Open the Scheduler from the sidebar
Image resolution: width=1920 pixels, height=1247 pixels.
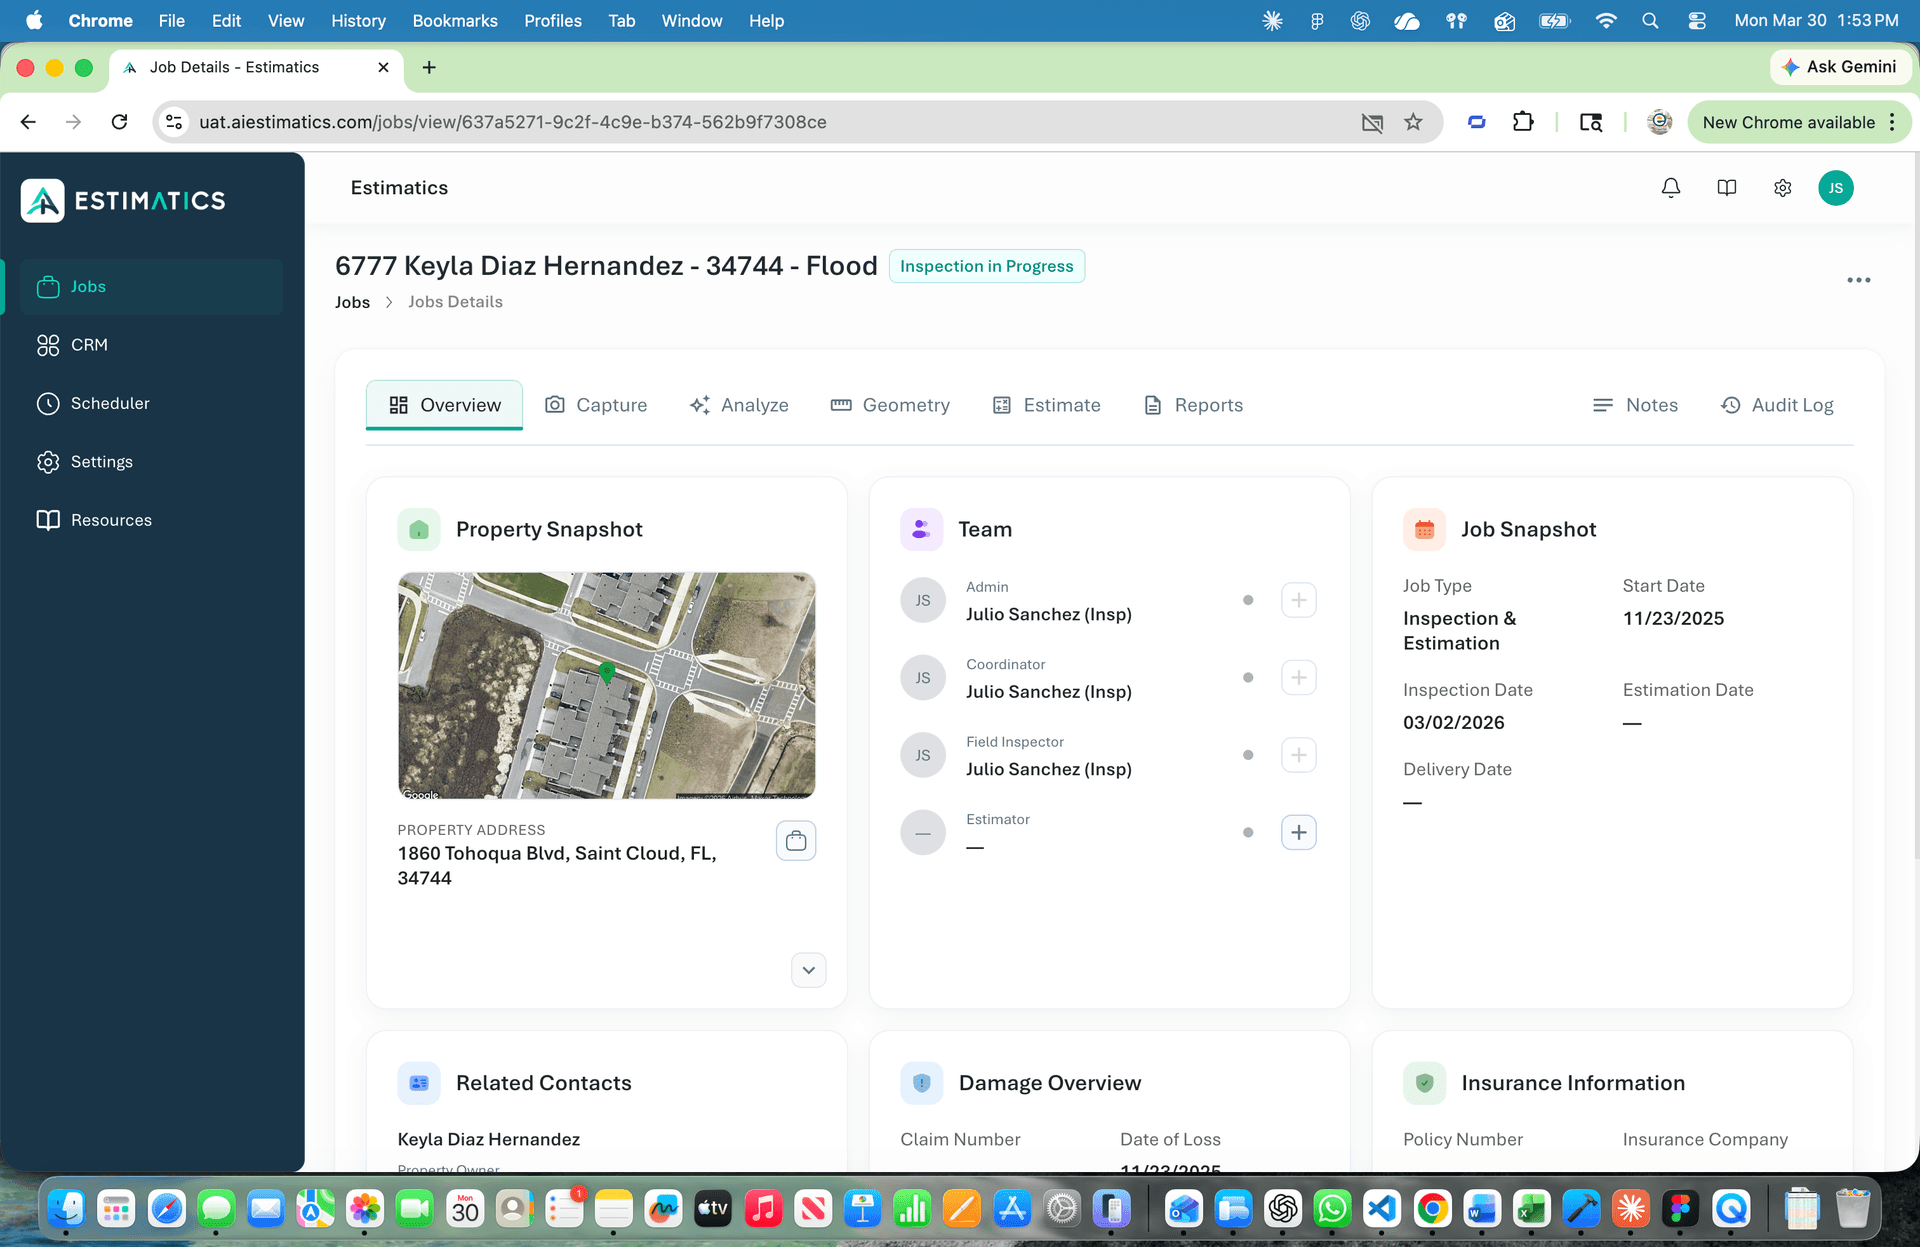110,403
